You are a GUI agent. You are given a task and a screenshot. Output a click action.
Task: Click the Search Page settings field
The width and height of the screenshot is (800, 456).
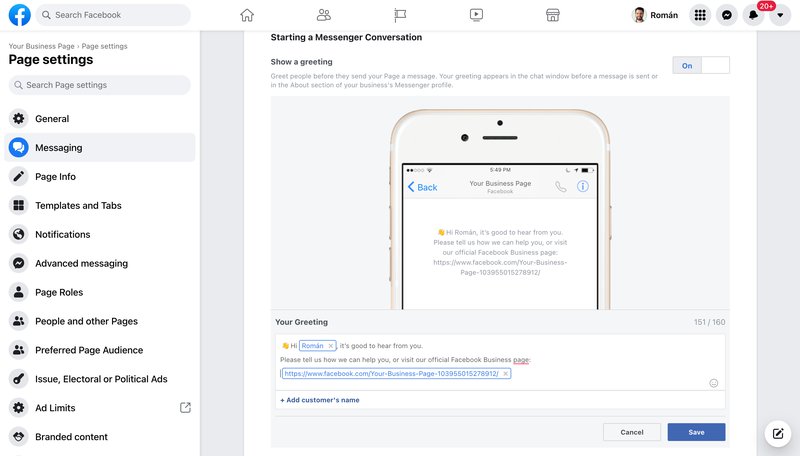[x=99, y=85]
